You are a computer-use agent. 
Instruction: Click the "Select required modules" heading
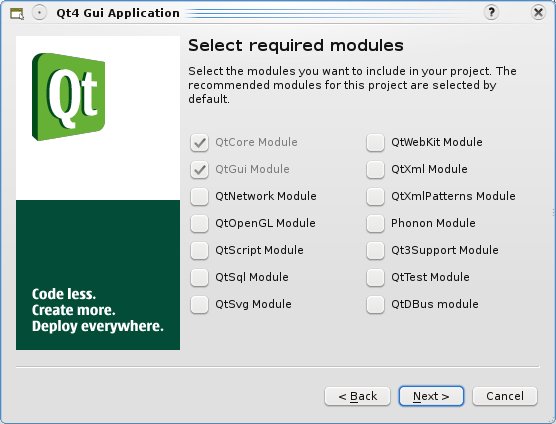296,45
